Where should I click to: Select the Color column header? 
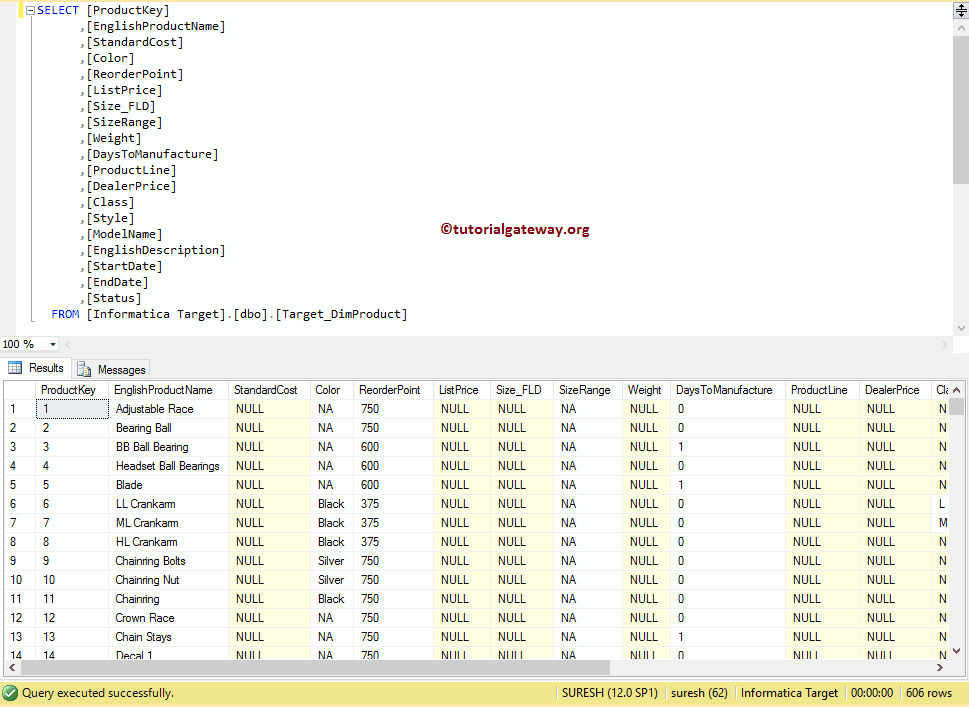[x=332, y=390]
